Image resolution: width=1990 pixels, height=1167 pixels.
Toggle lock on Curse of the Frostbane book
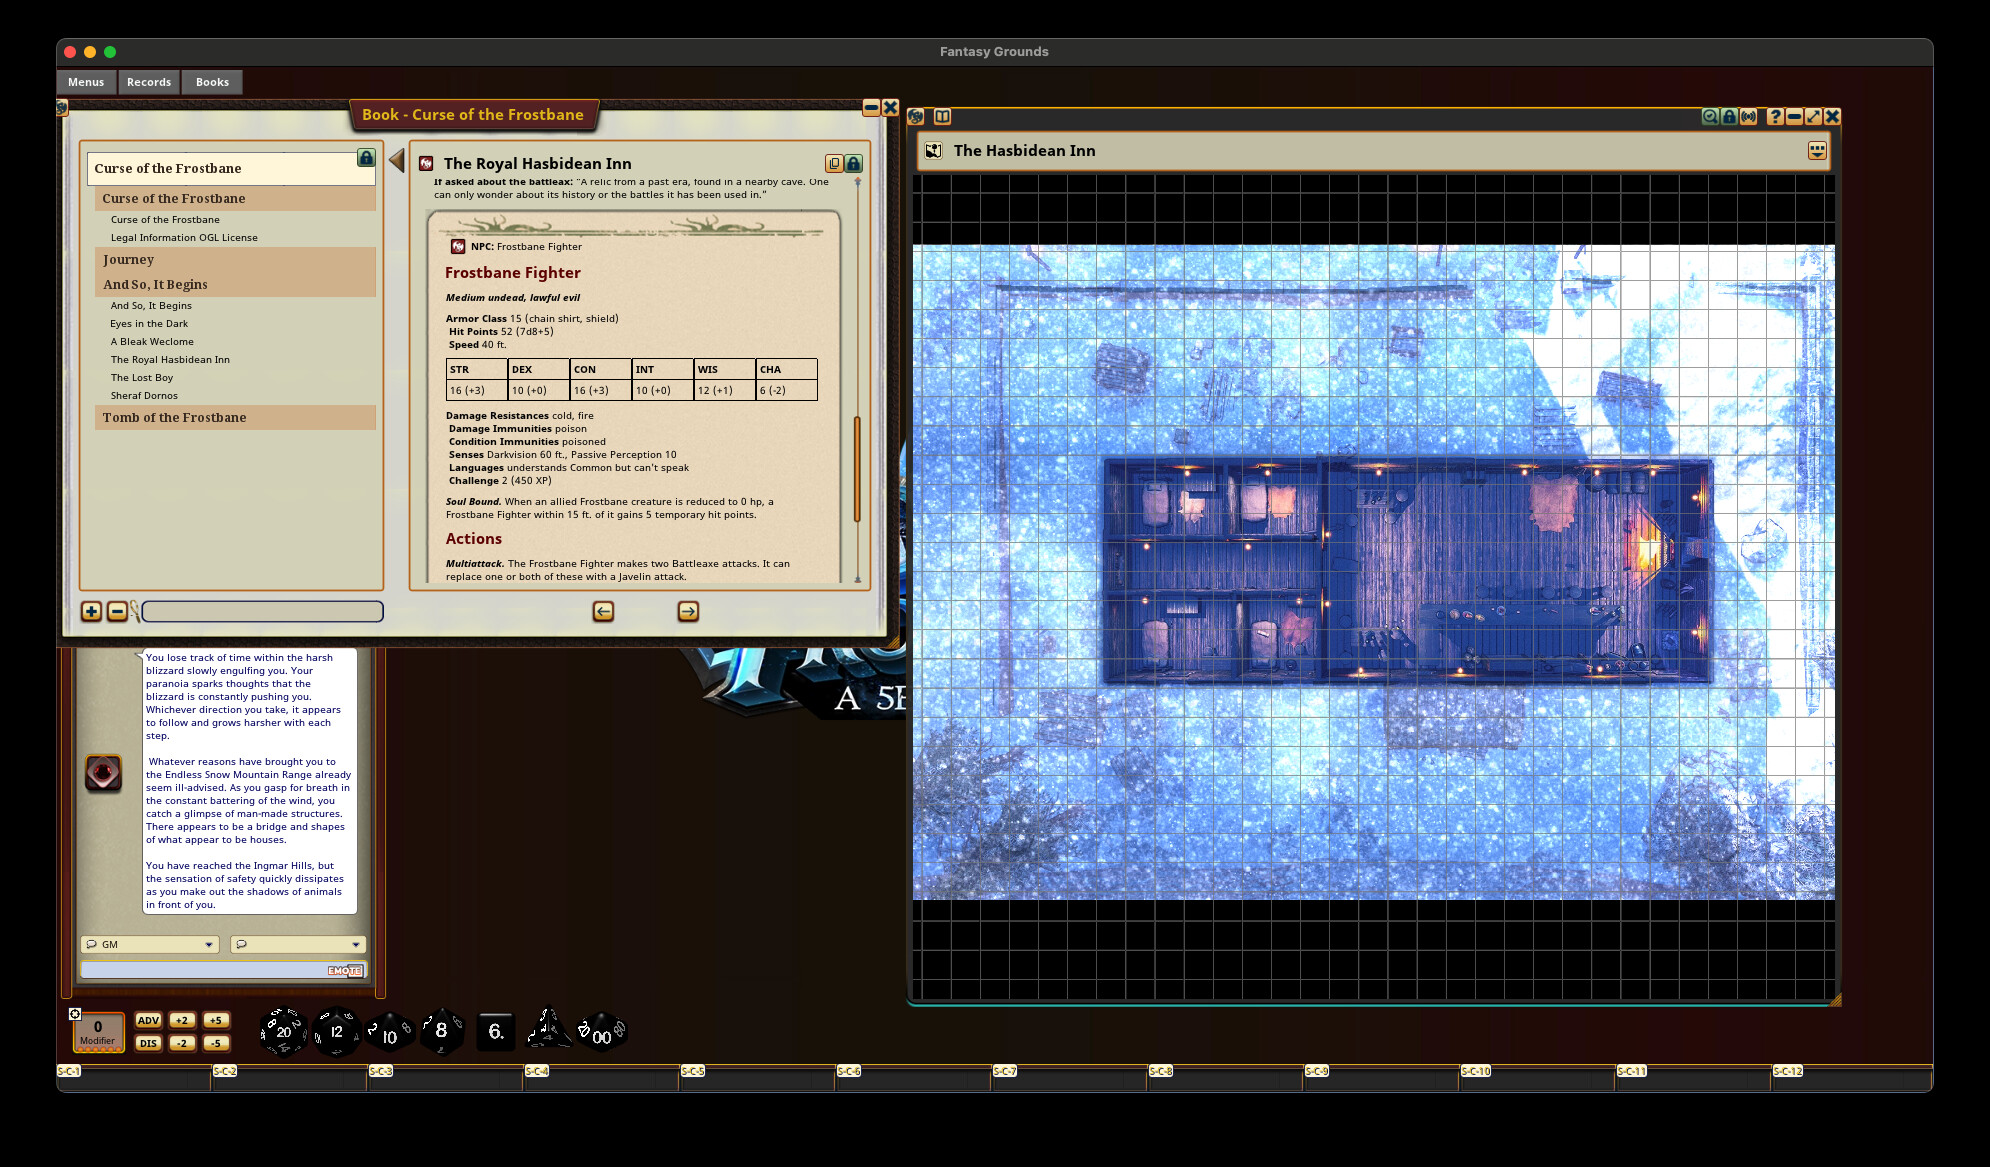(364, 159)
